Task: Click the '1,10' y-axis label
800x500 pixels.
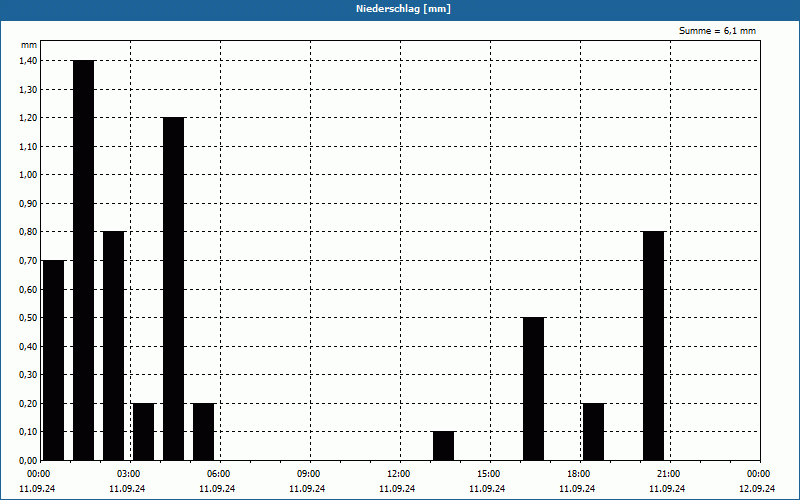Action: 28,146
